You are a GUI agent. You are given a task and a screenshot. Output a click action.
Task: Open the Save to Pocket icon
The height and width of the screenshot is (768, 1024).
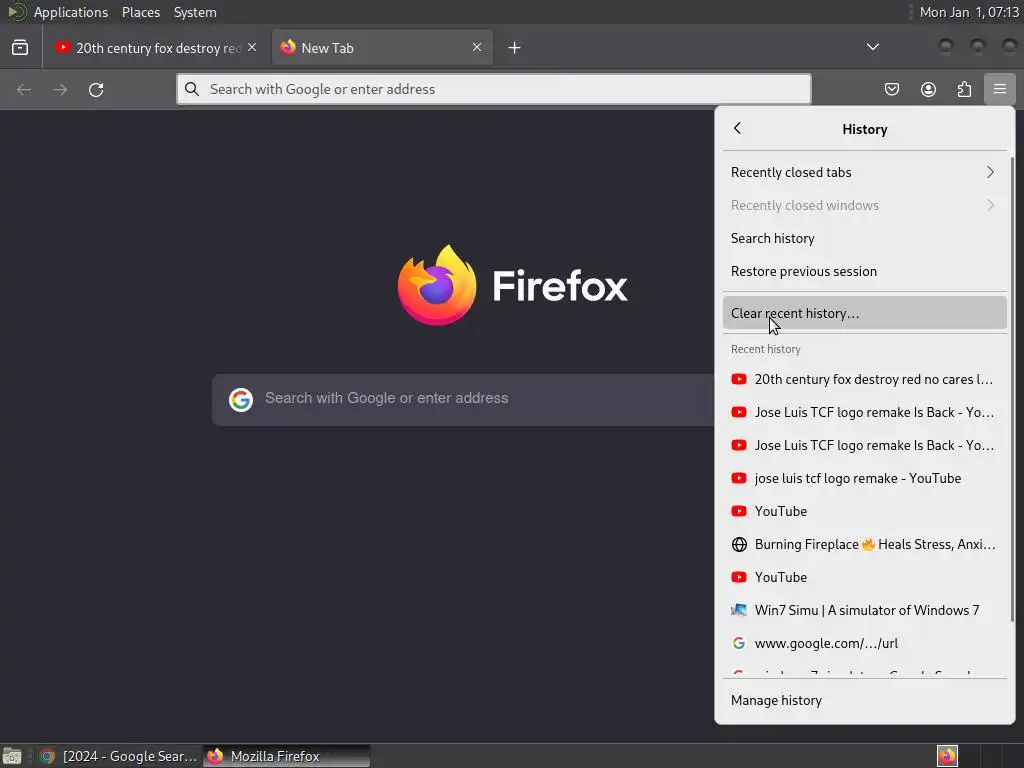point(891,89)
